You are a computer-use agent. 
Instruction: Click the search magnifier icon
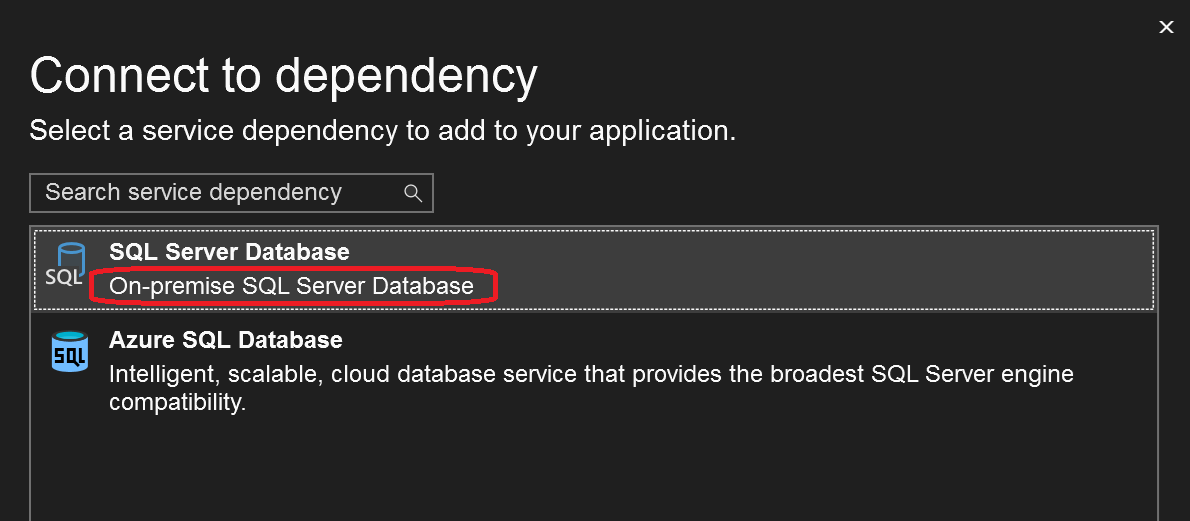[x=413, y=193]
